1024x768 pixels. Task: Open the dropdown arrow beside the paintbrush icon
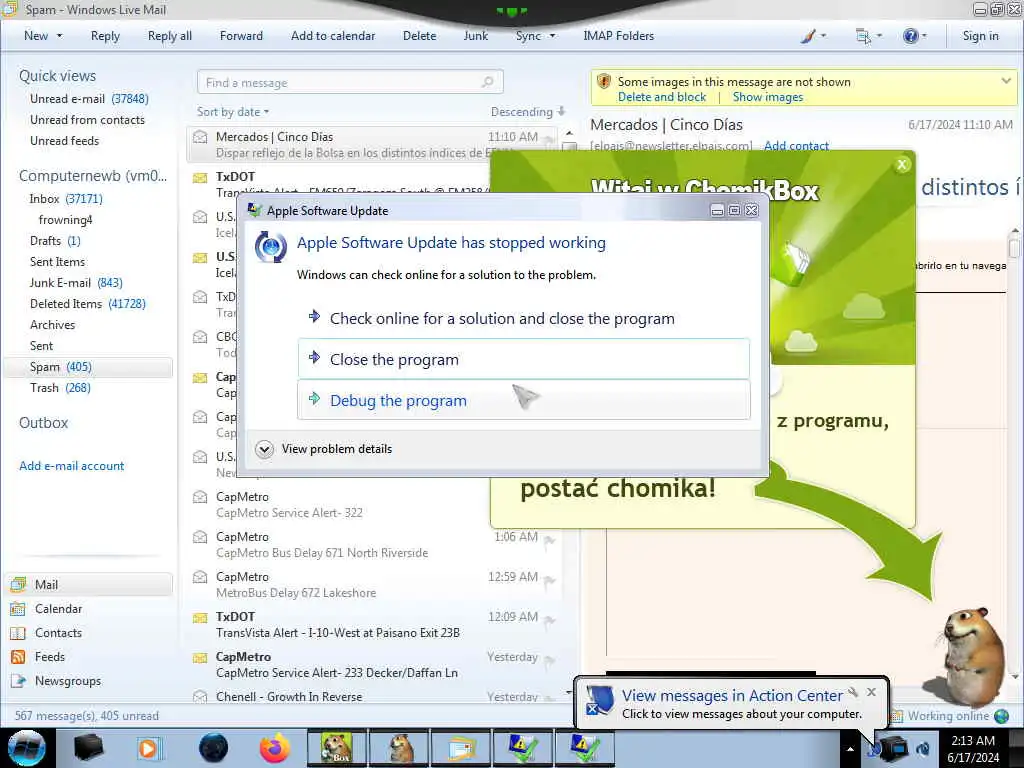[824, 37]
